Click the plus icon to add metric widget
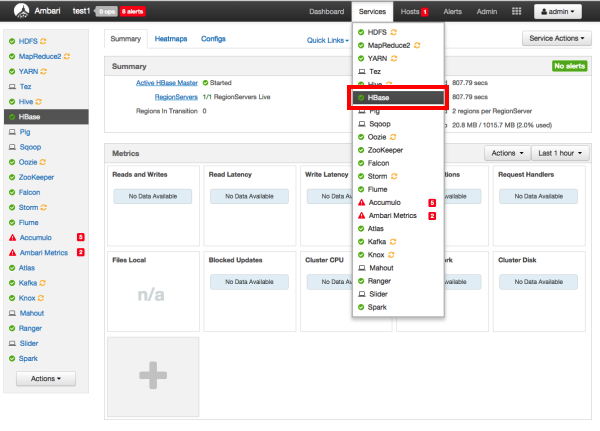Image resolution: width=600 pixels, height=431 pixels. coord(153,375)
